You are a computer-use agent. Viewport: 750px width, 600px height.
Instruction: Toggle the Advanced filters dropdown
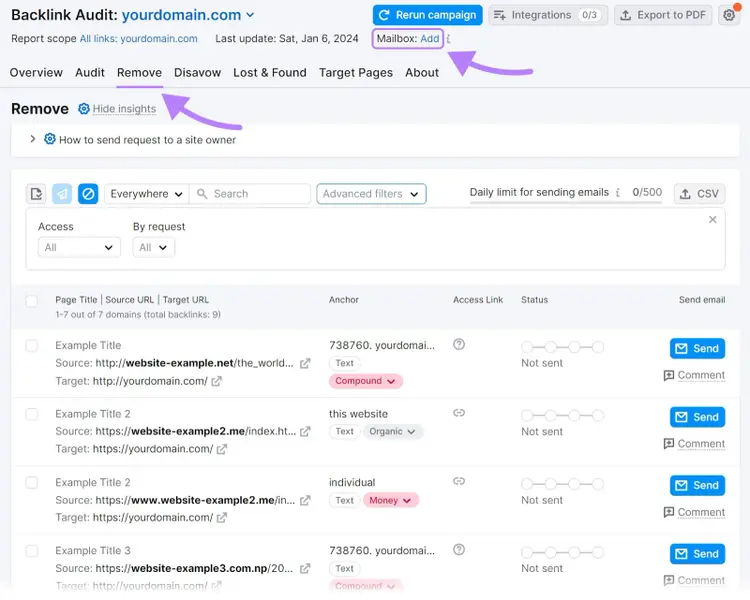click(371, 194)
